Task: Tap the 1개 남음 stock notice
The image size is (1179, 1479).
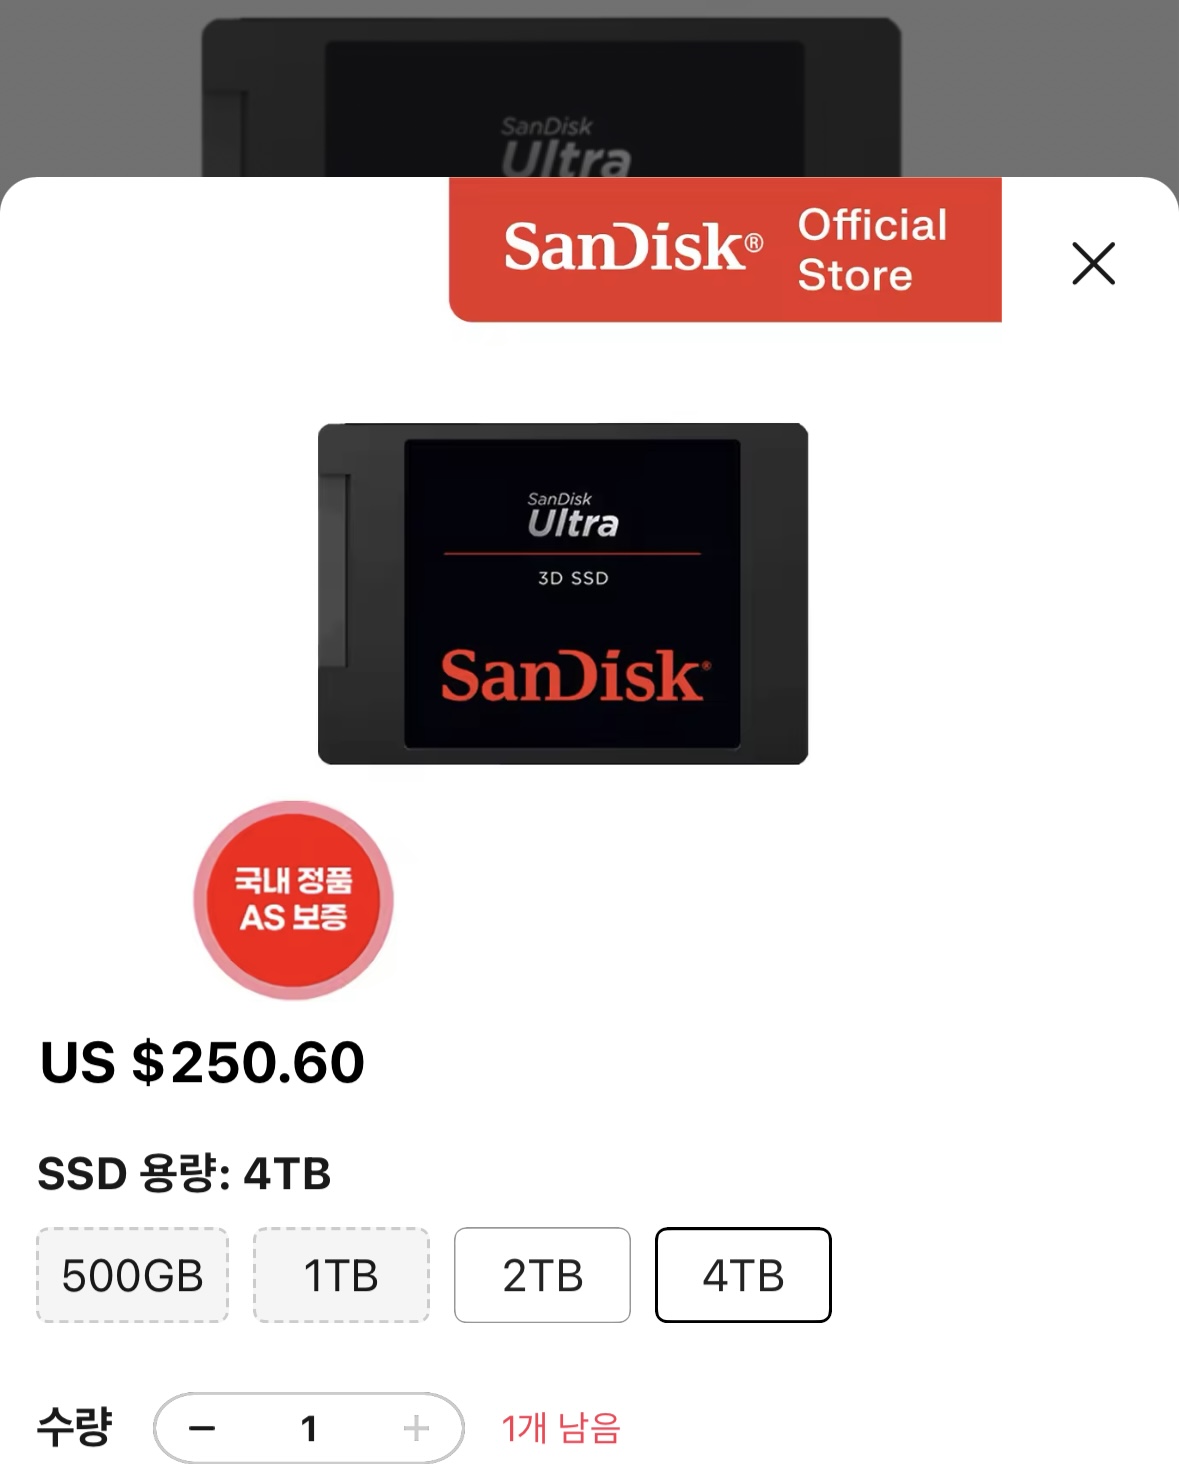Action: click(x=561, y=1428)
